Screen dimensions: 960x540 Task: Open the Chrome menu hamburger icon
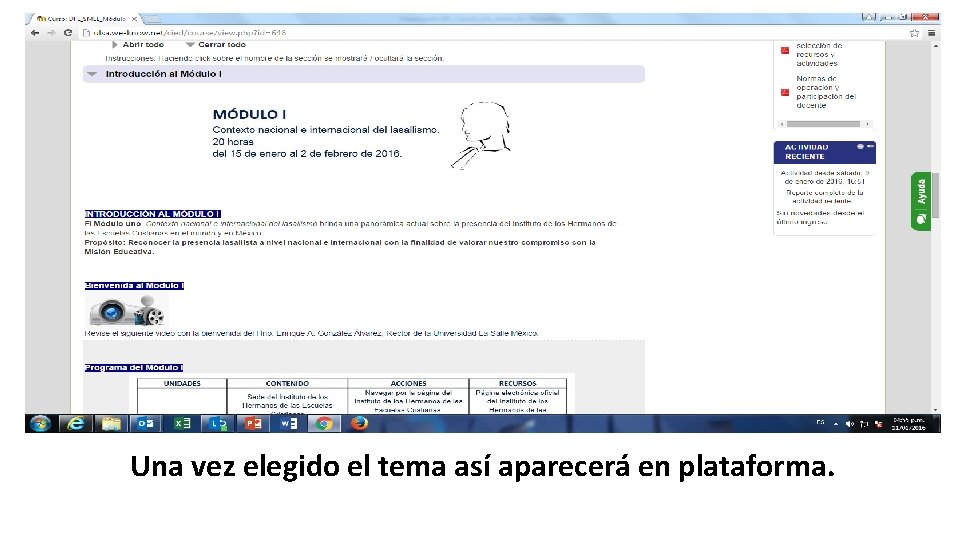(x=931, y=33)
